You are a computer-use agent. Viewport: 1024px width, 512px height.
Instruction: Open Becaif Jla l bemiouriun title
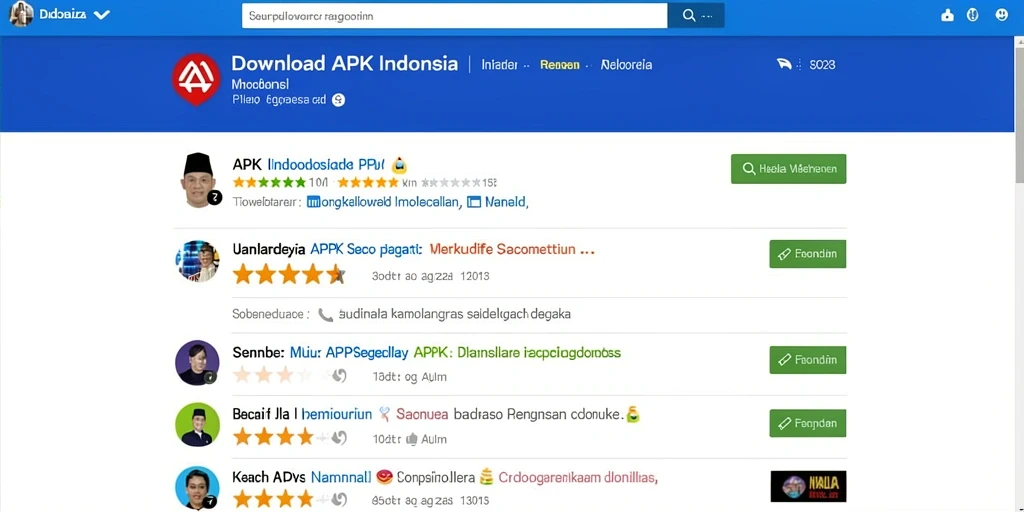(x=302, y=414)
